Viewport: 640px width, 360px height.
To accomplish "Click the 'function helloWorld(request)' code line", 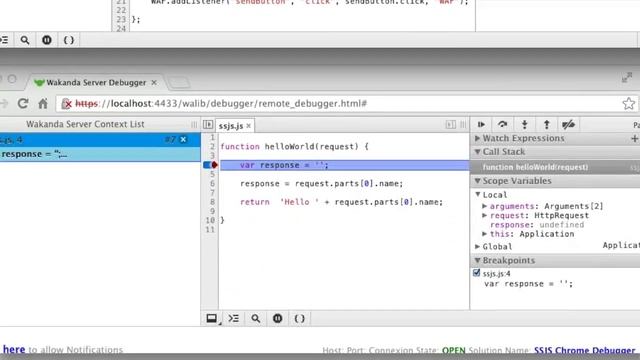I will click(x=294, y=146).
